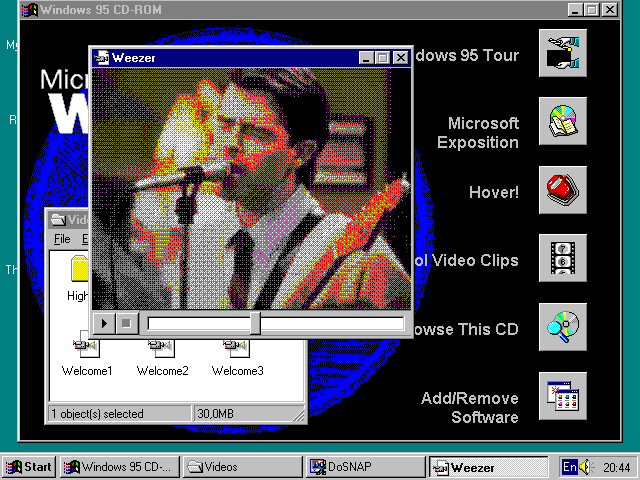Open the Microsoft Exposition icon
The height and width of the screenshot is (480, 640).
(x=562, y=122)
